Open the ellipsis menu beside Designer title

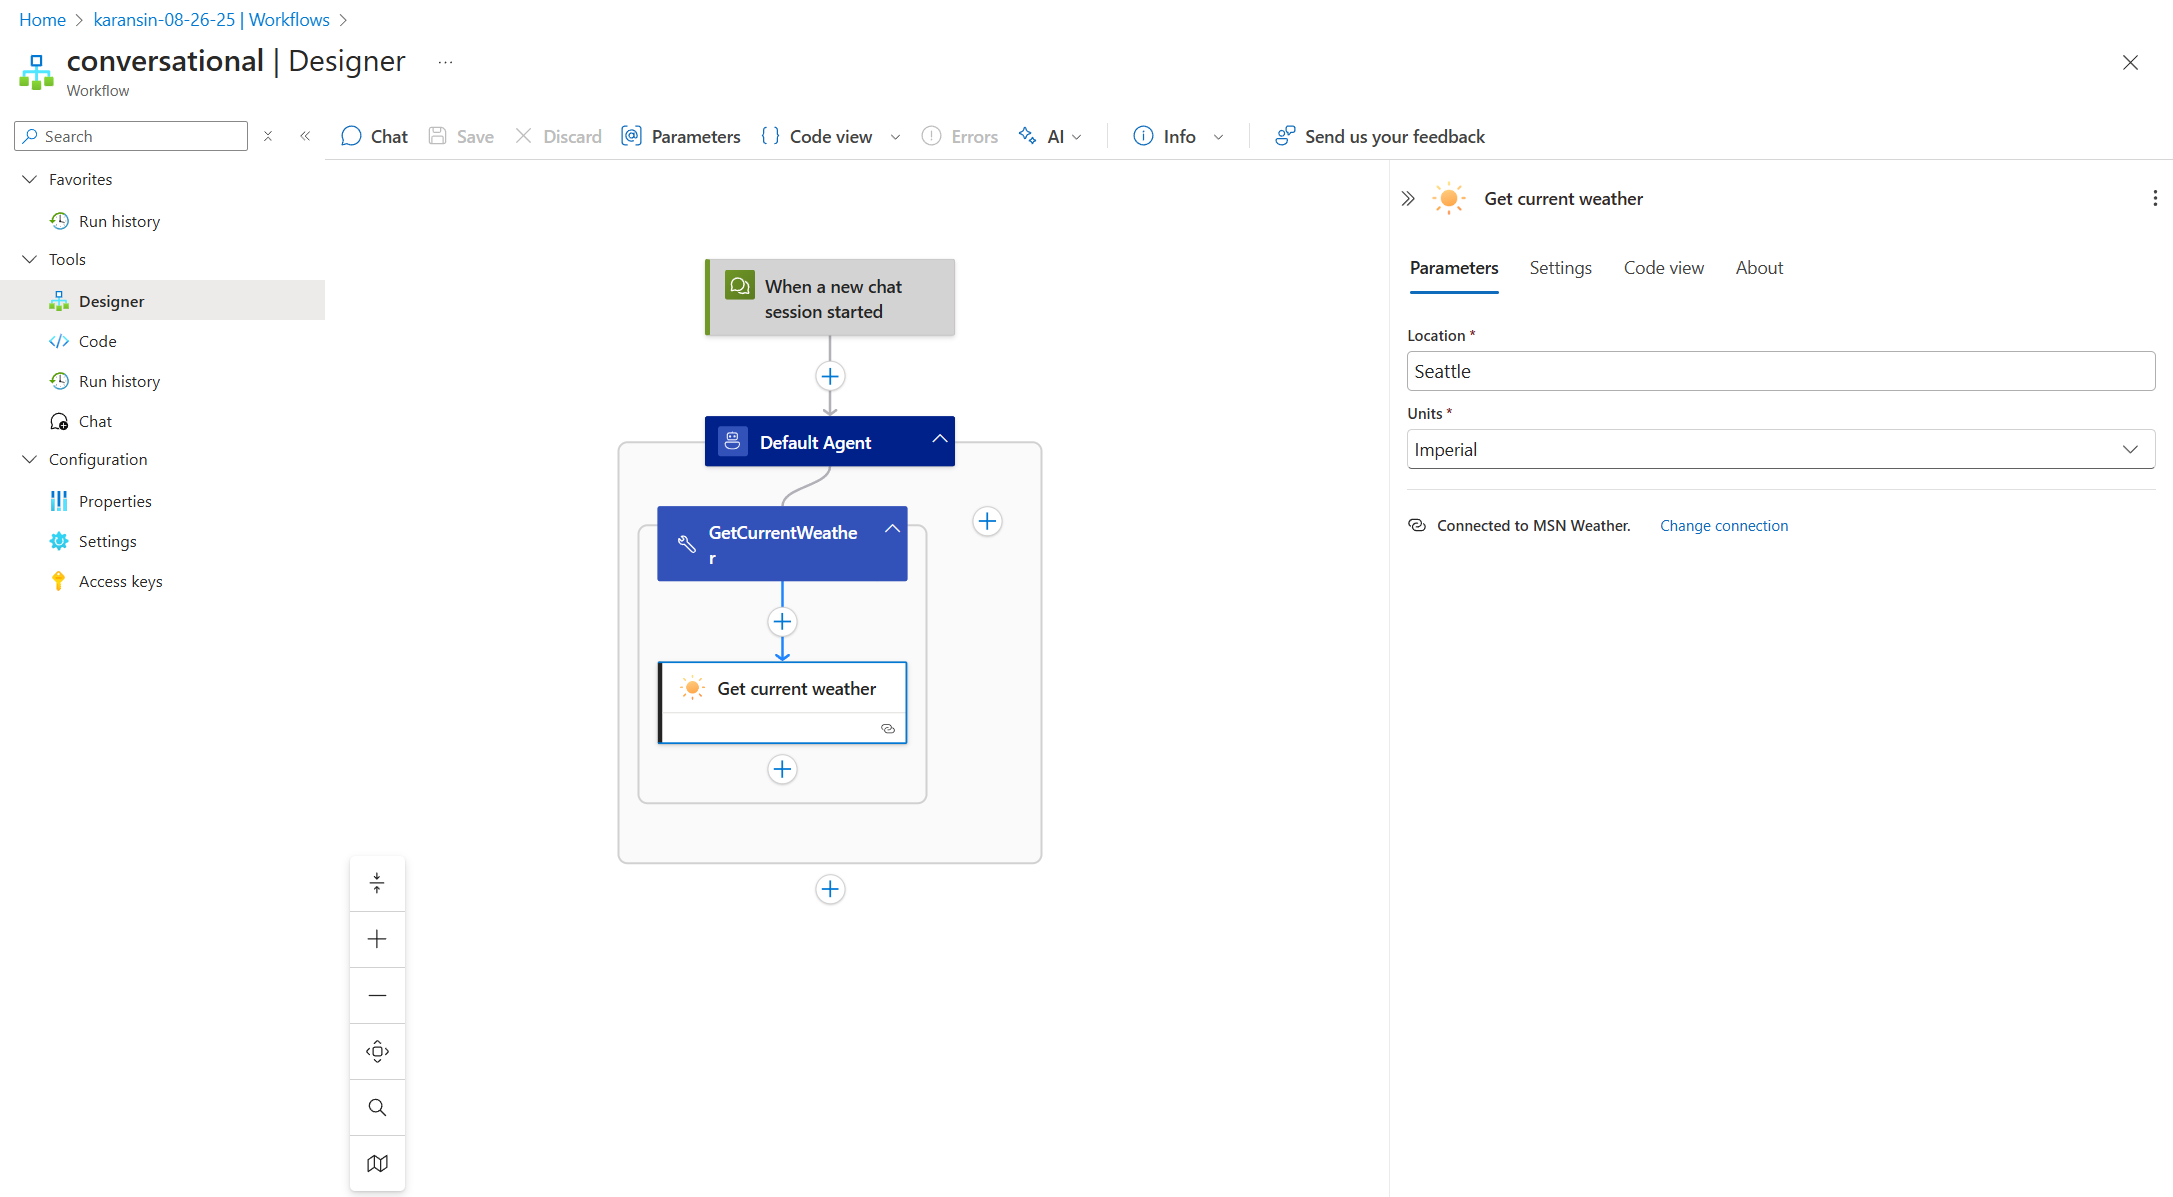445,62
